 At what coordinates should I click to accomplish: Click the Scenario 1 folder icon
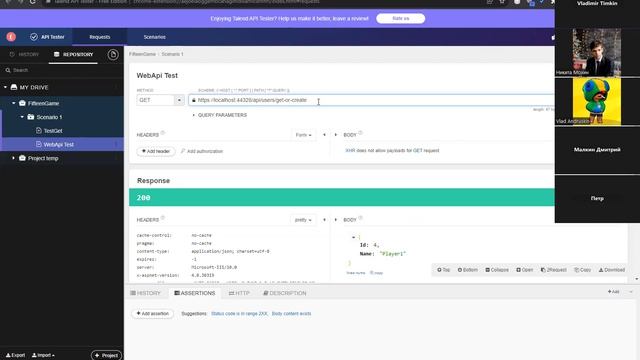[x=31, y=117]
